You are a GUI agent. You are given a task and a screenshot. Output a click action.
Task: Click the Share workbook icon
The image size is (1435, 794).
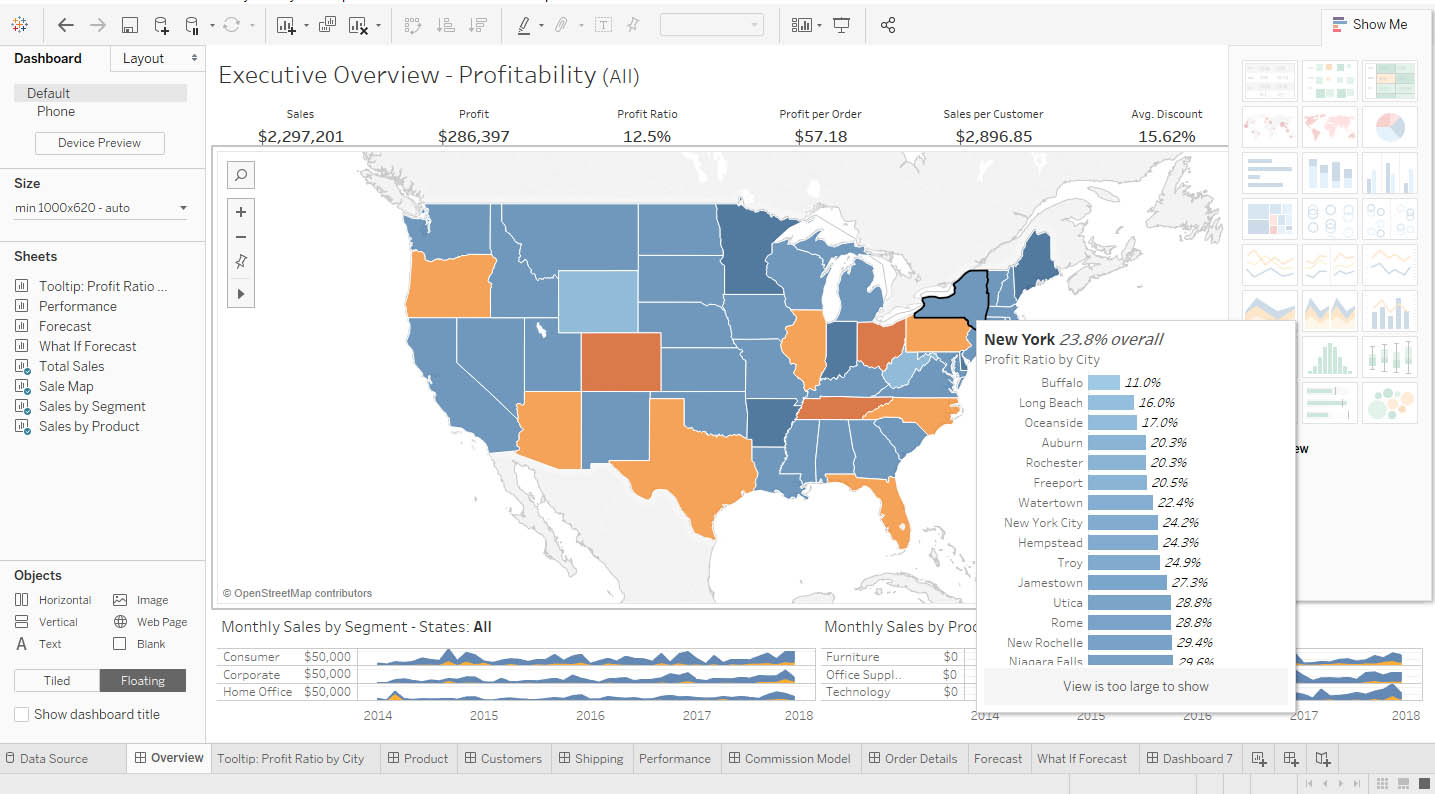pos(888,25)
